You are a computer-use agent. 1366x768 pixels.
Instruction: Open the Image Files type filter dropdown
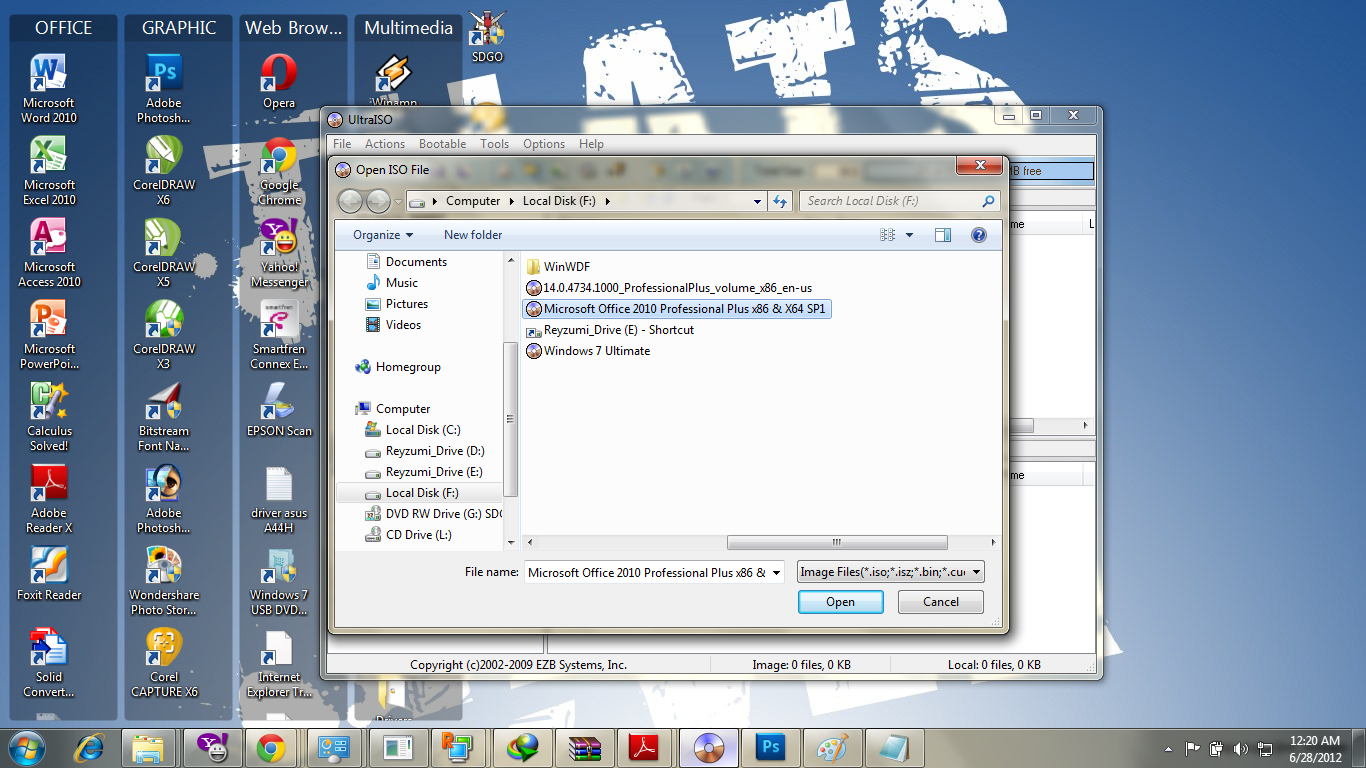891,572
